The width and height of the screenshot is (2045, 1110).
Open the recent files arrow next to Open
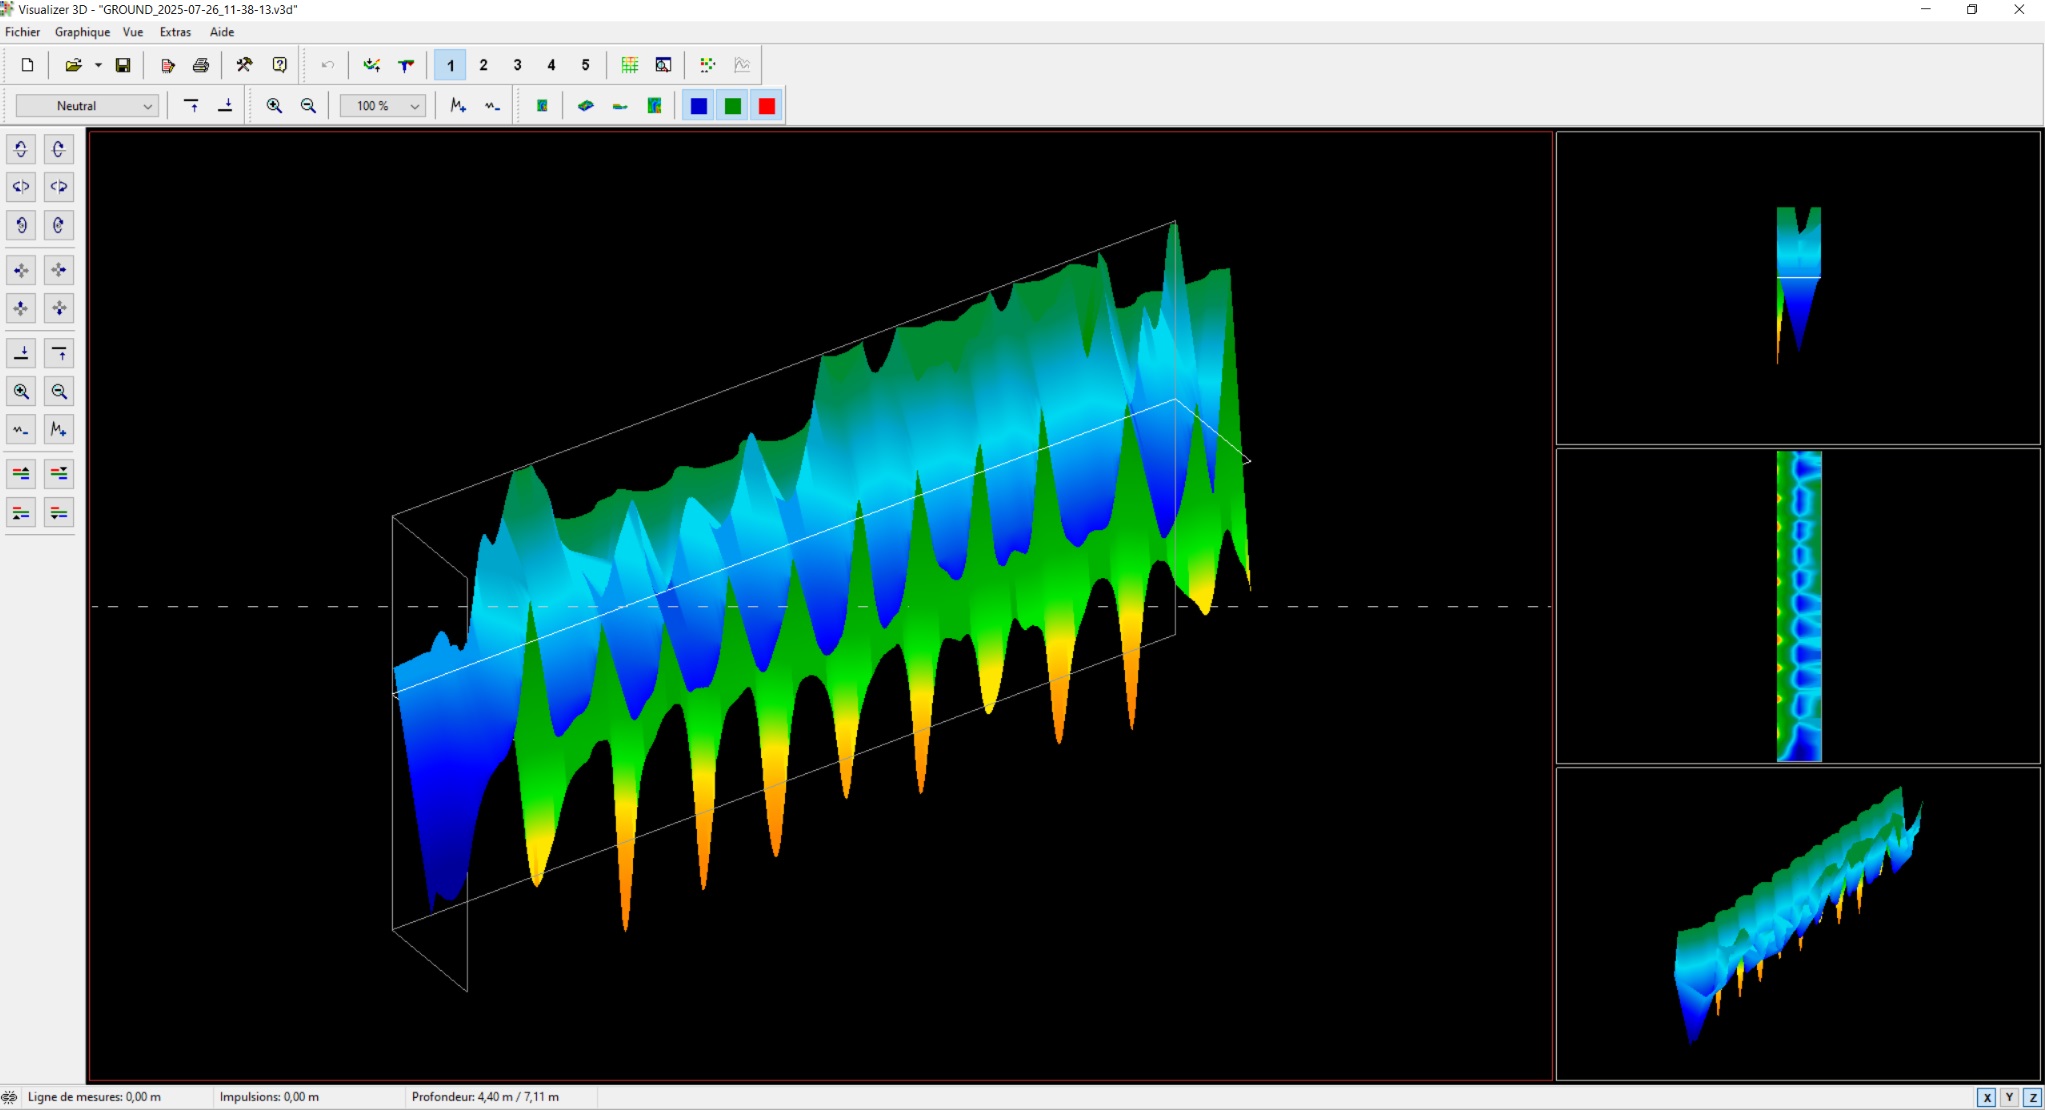pos(98,65)
